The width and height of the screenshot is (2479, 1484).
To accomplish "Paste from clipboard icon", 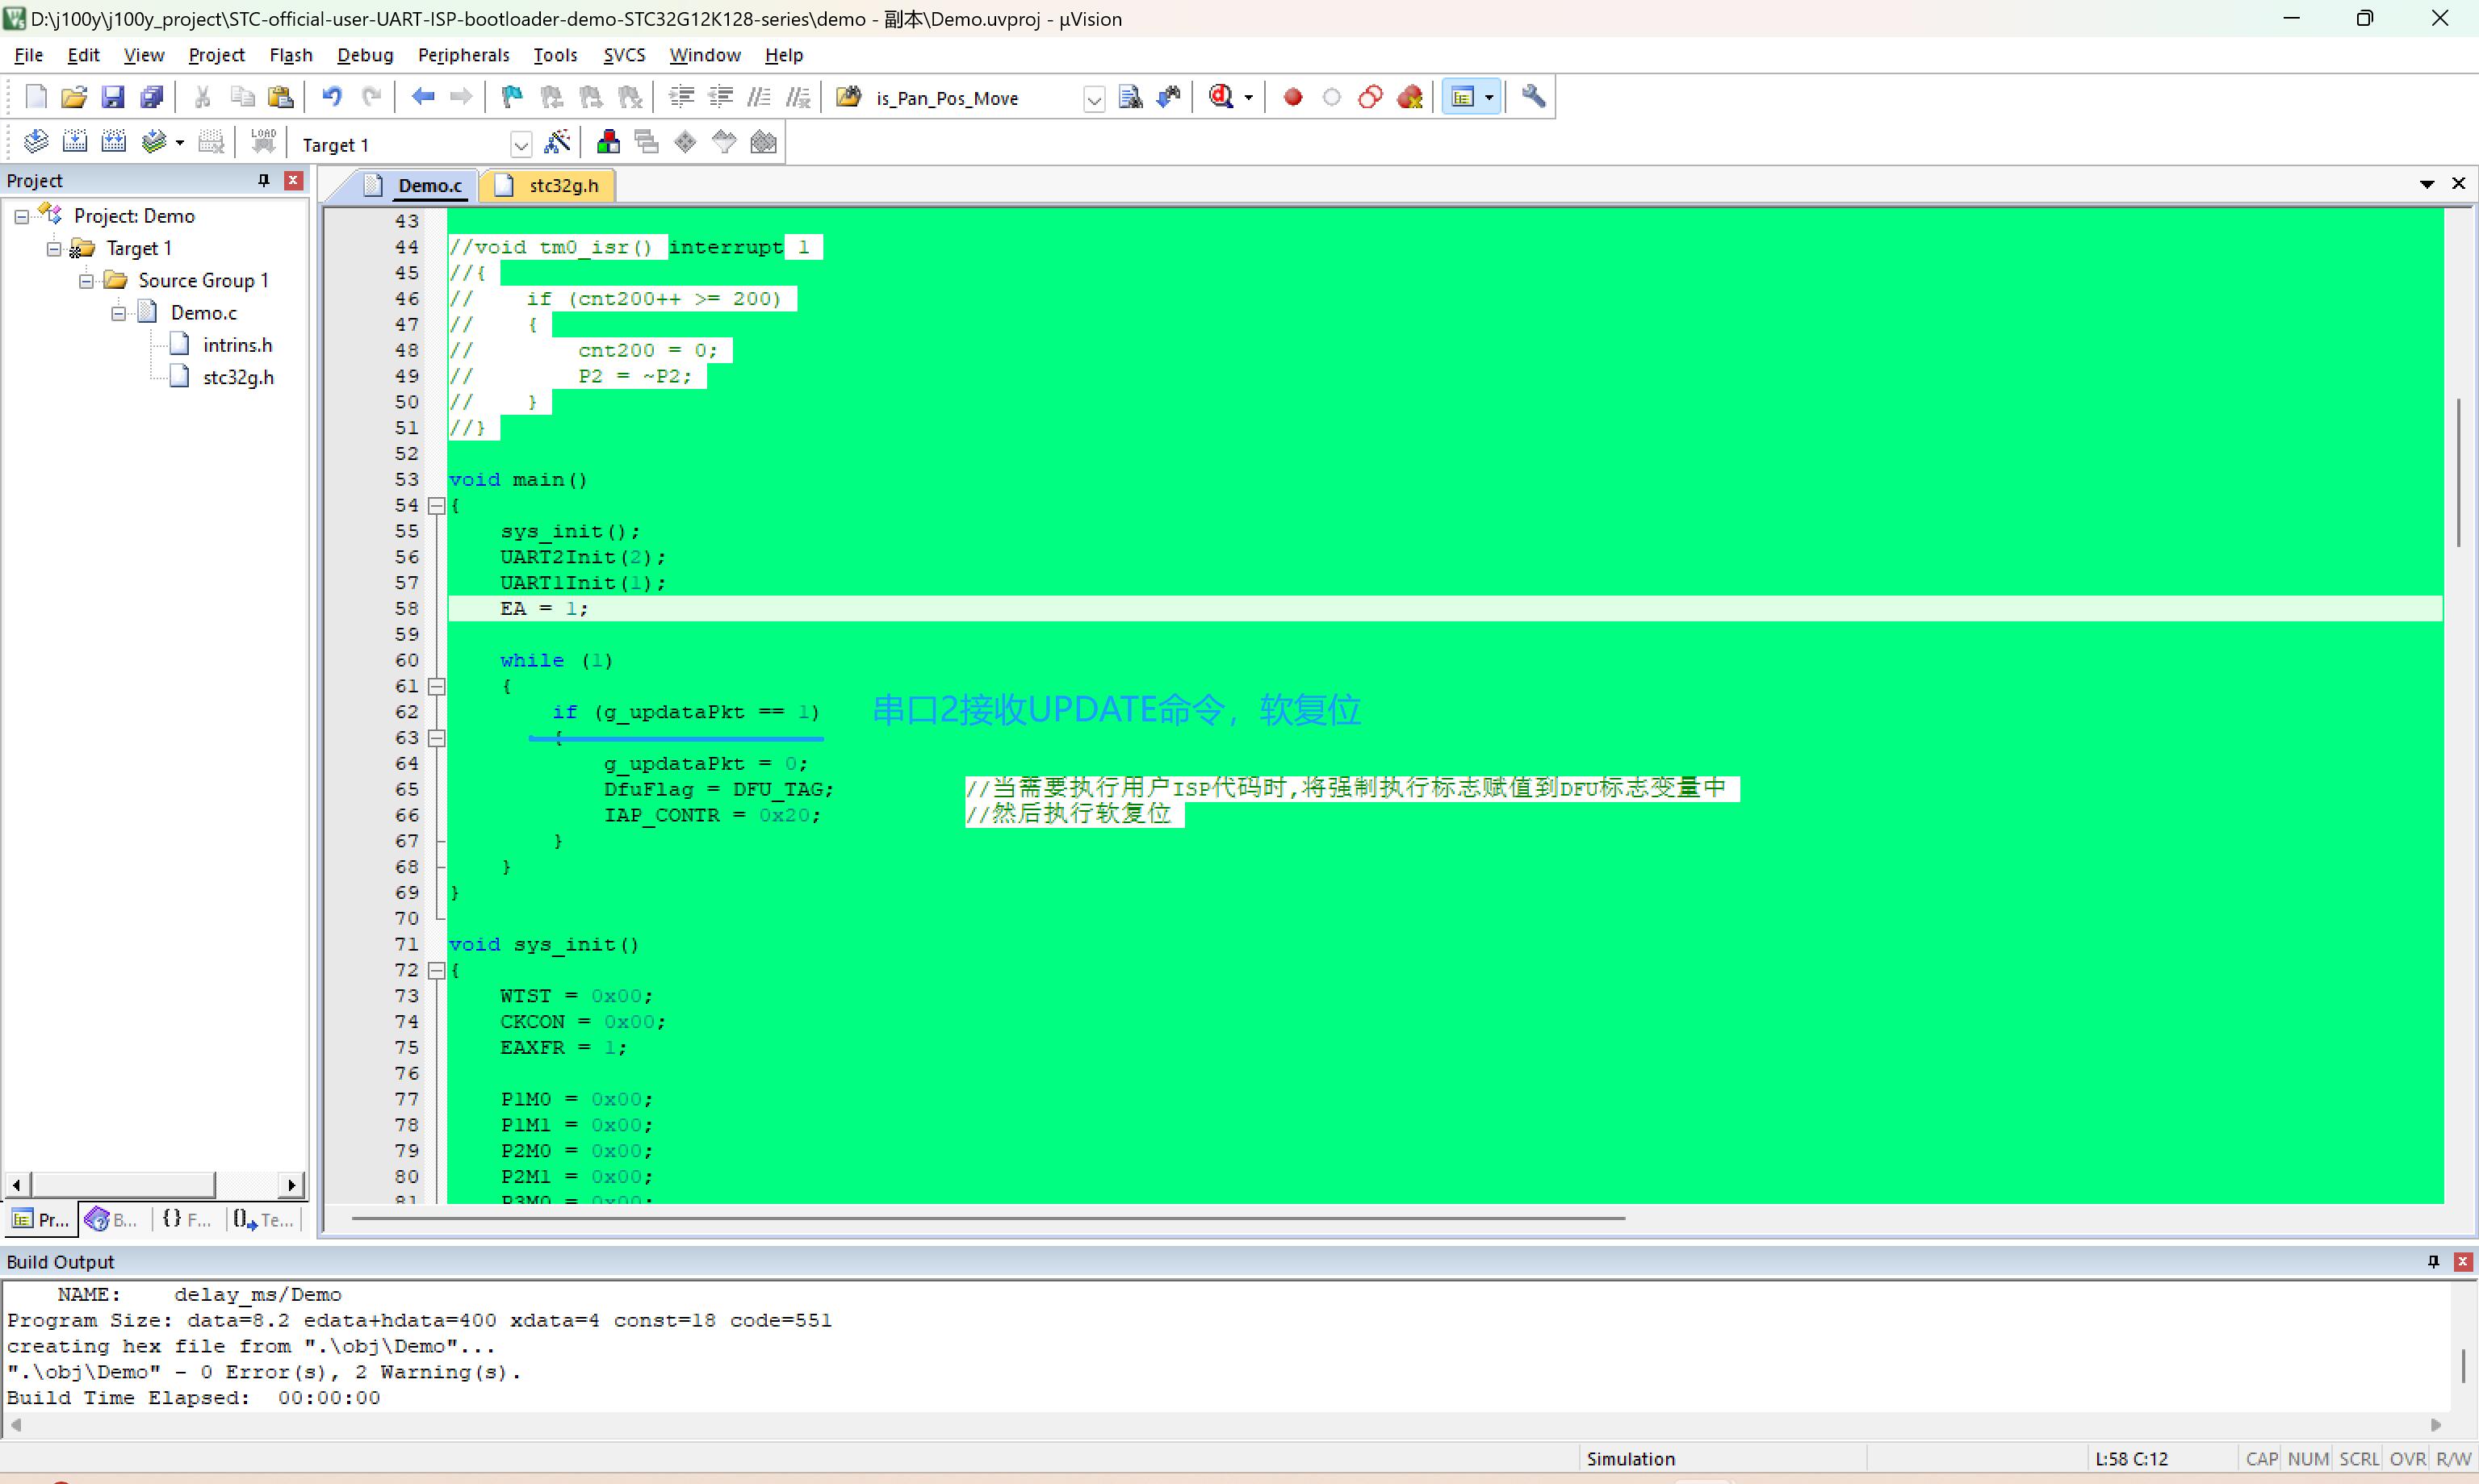I will pos(281,97).
